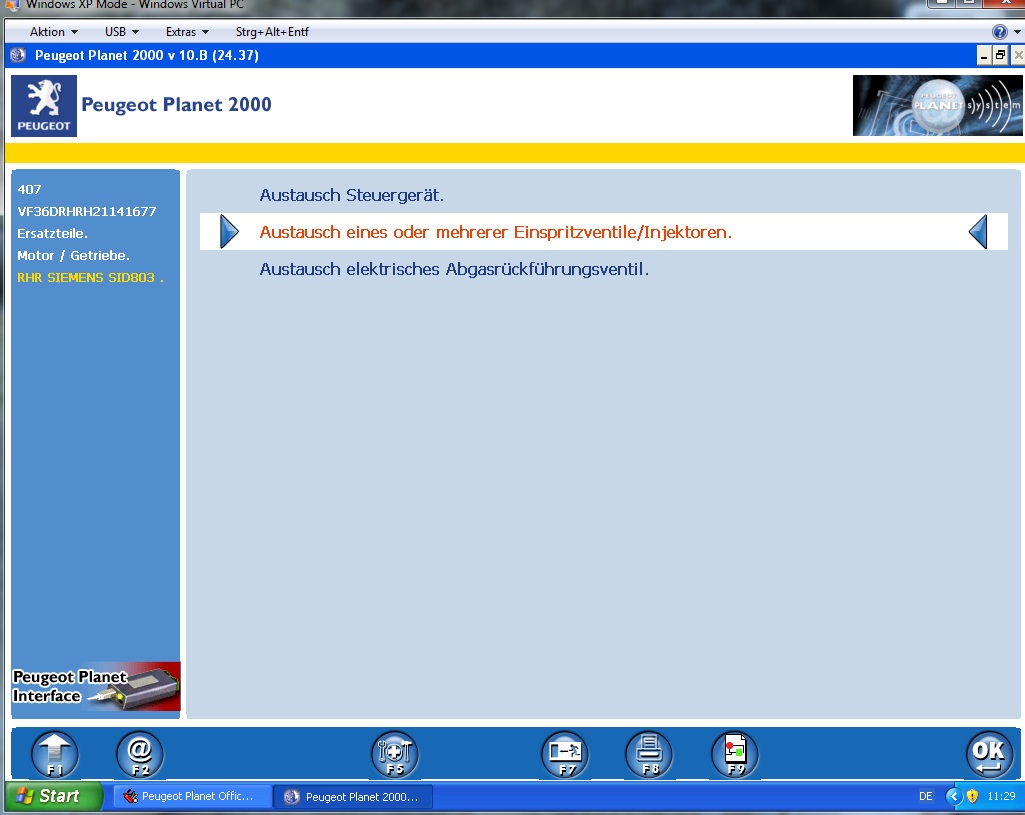Click the F9 document icon button

[x=735, y=754]
